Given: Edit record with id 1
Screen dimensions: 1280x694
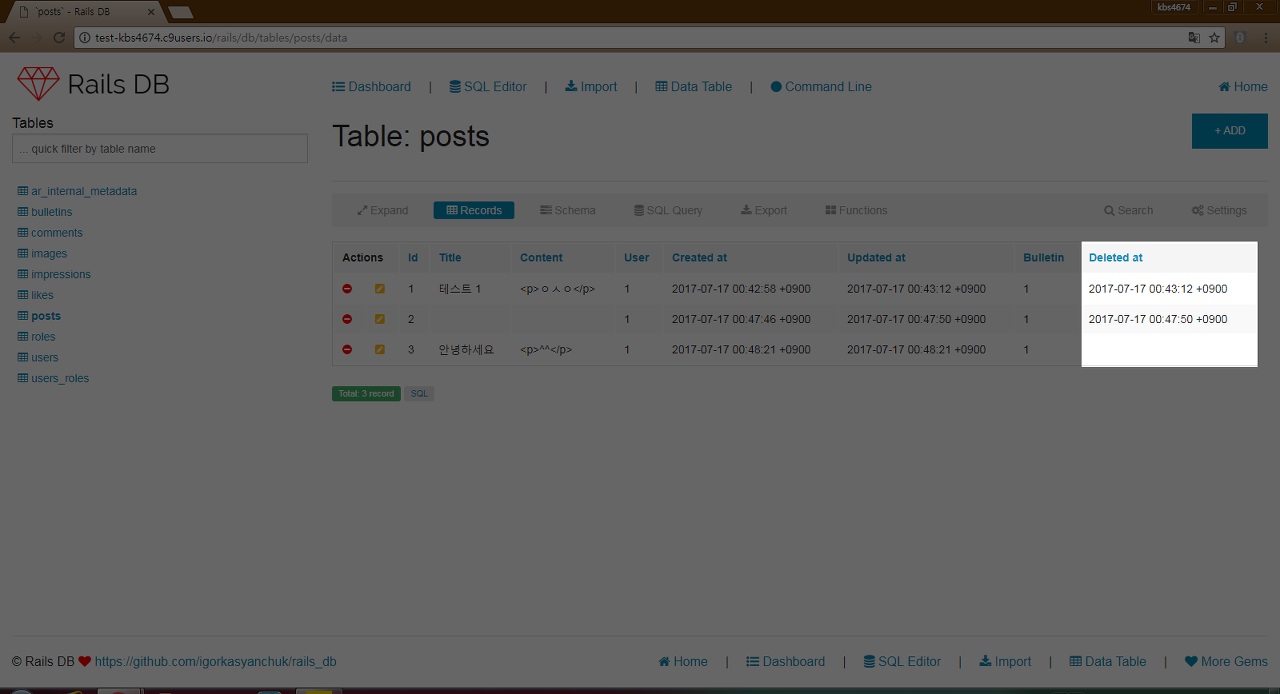Looking at the screenshot, I should (379, 289).
